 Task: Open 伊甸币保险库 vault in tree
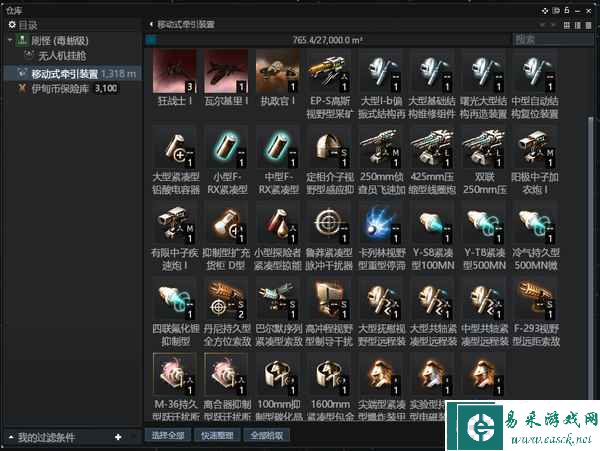pos(61,88)
